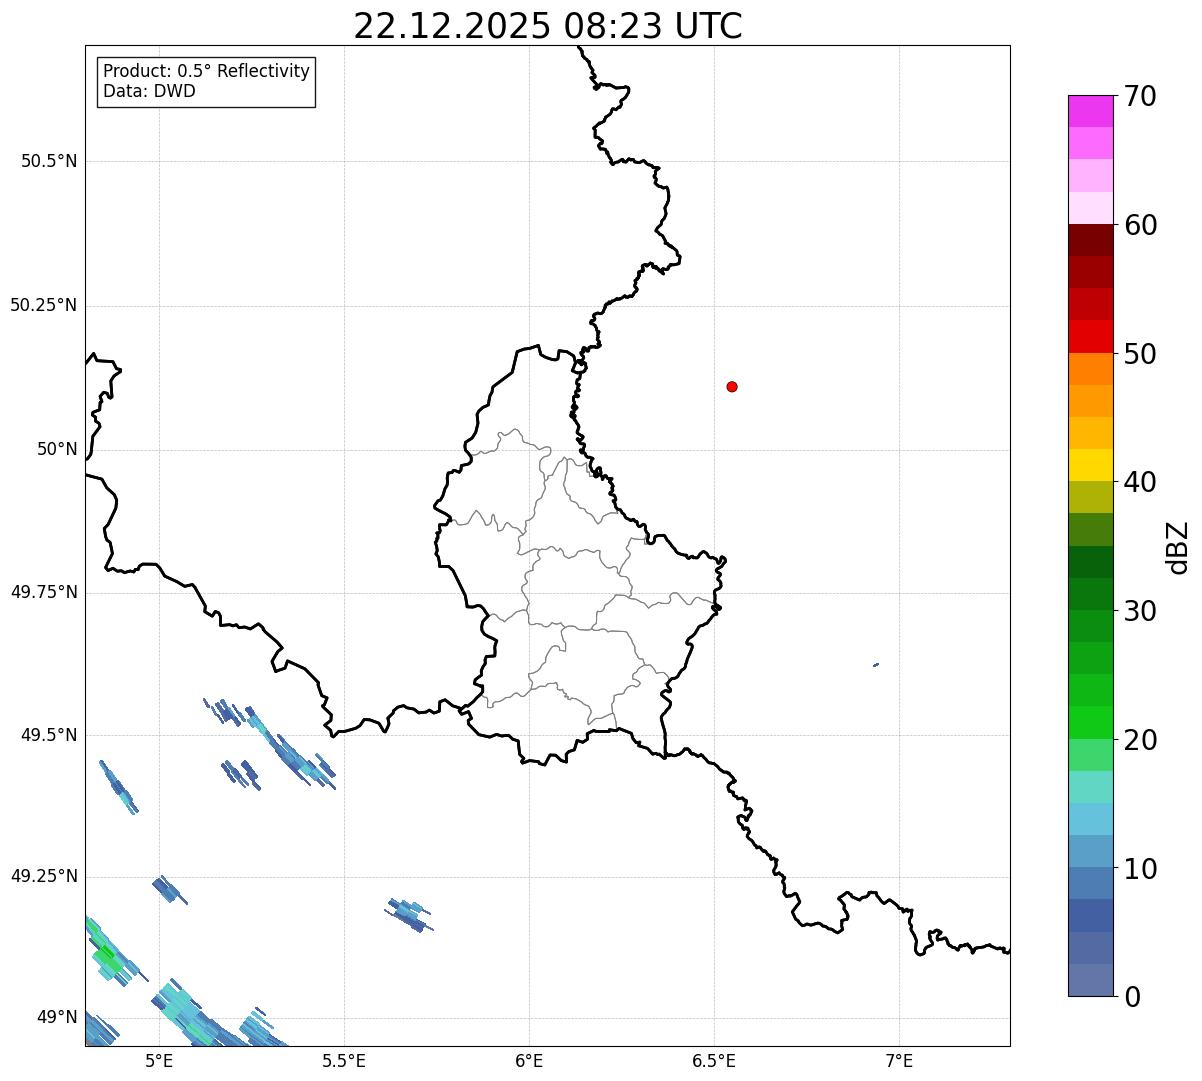Click the colorbar tick label "40"

tap(1140, 482)
